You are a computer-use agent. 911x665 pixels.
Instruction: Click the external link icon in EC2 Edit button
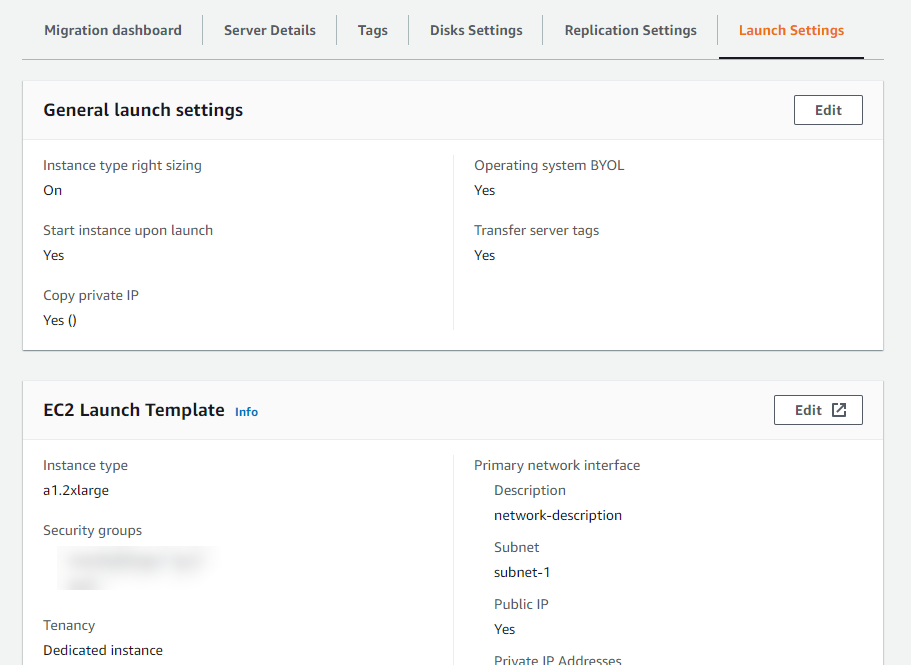tap(839, 410)
